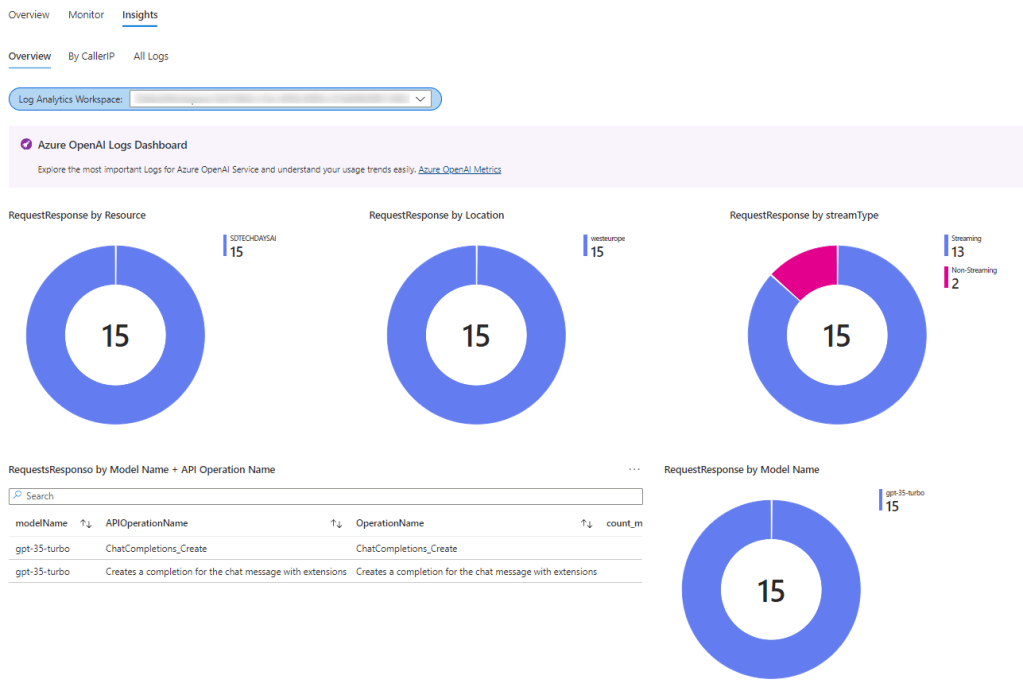Viewport: 1023px width, 691px height.
Task: Click the westeurope legend entry
Action: click(606, 245)
